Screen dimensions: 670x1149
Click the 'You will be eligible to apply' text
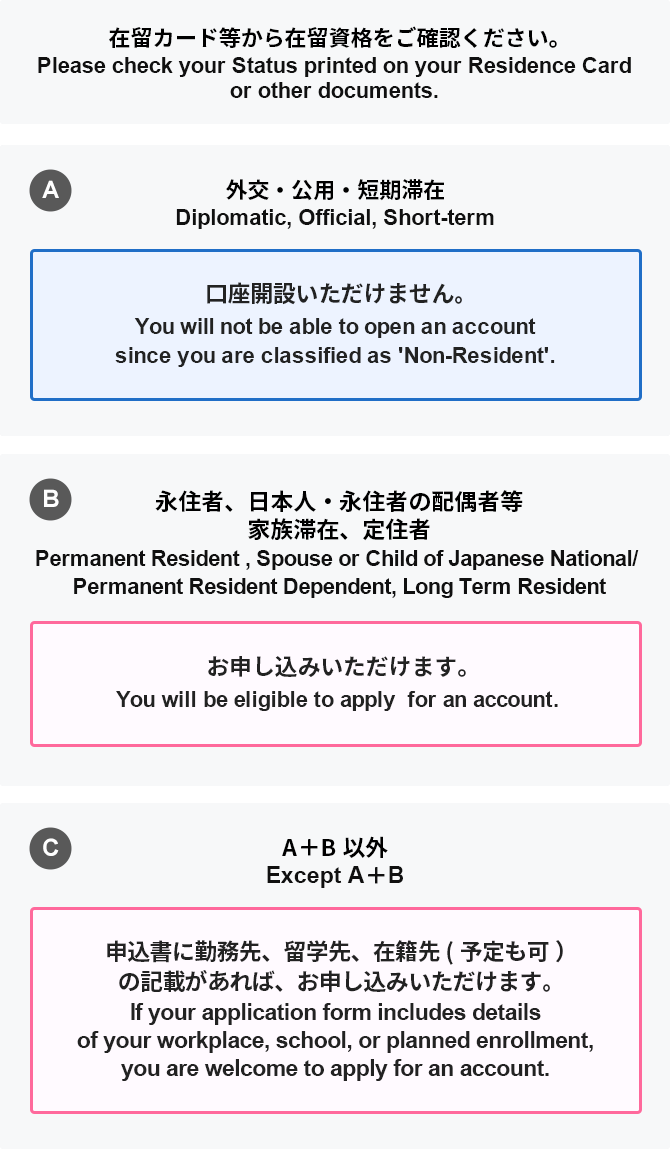(337, 700)
